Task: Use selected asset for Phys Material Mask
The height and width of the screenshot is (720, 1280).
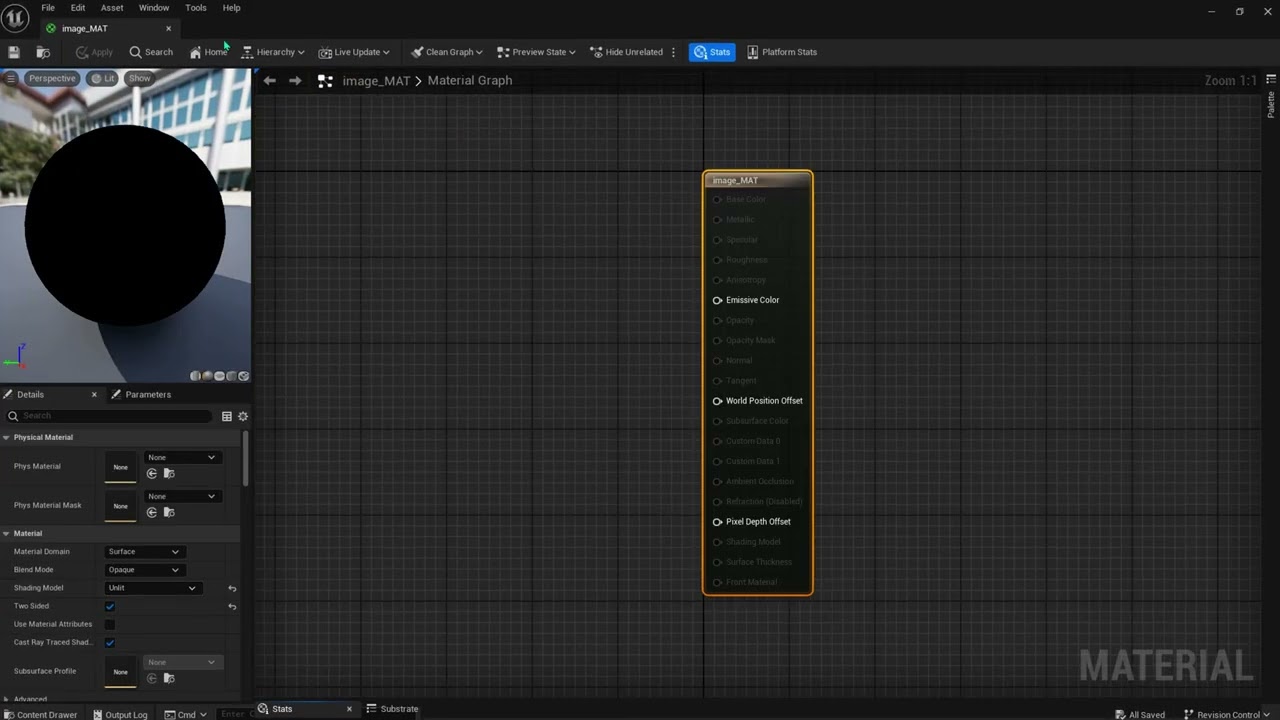Action: click(x=152, y=513)
